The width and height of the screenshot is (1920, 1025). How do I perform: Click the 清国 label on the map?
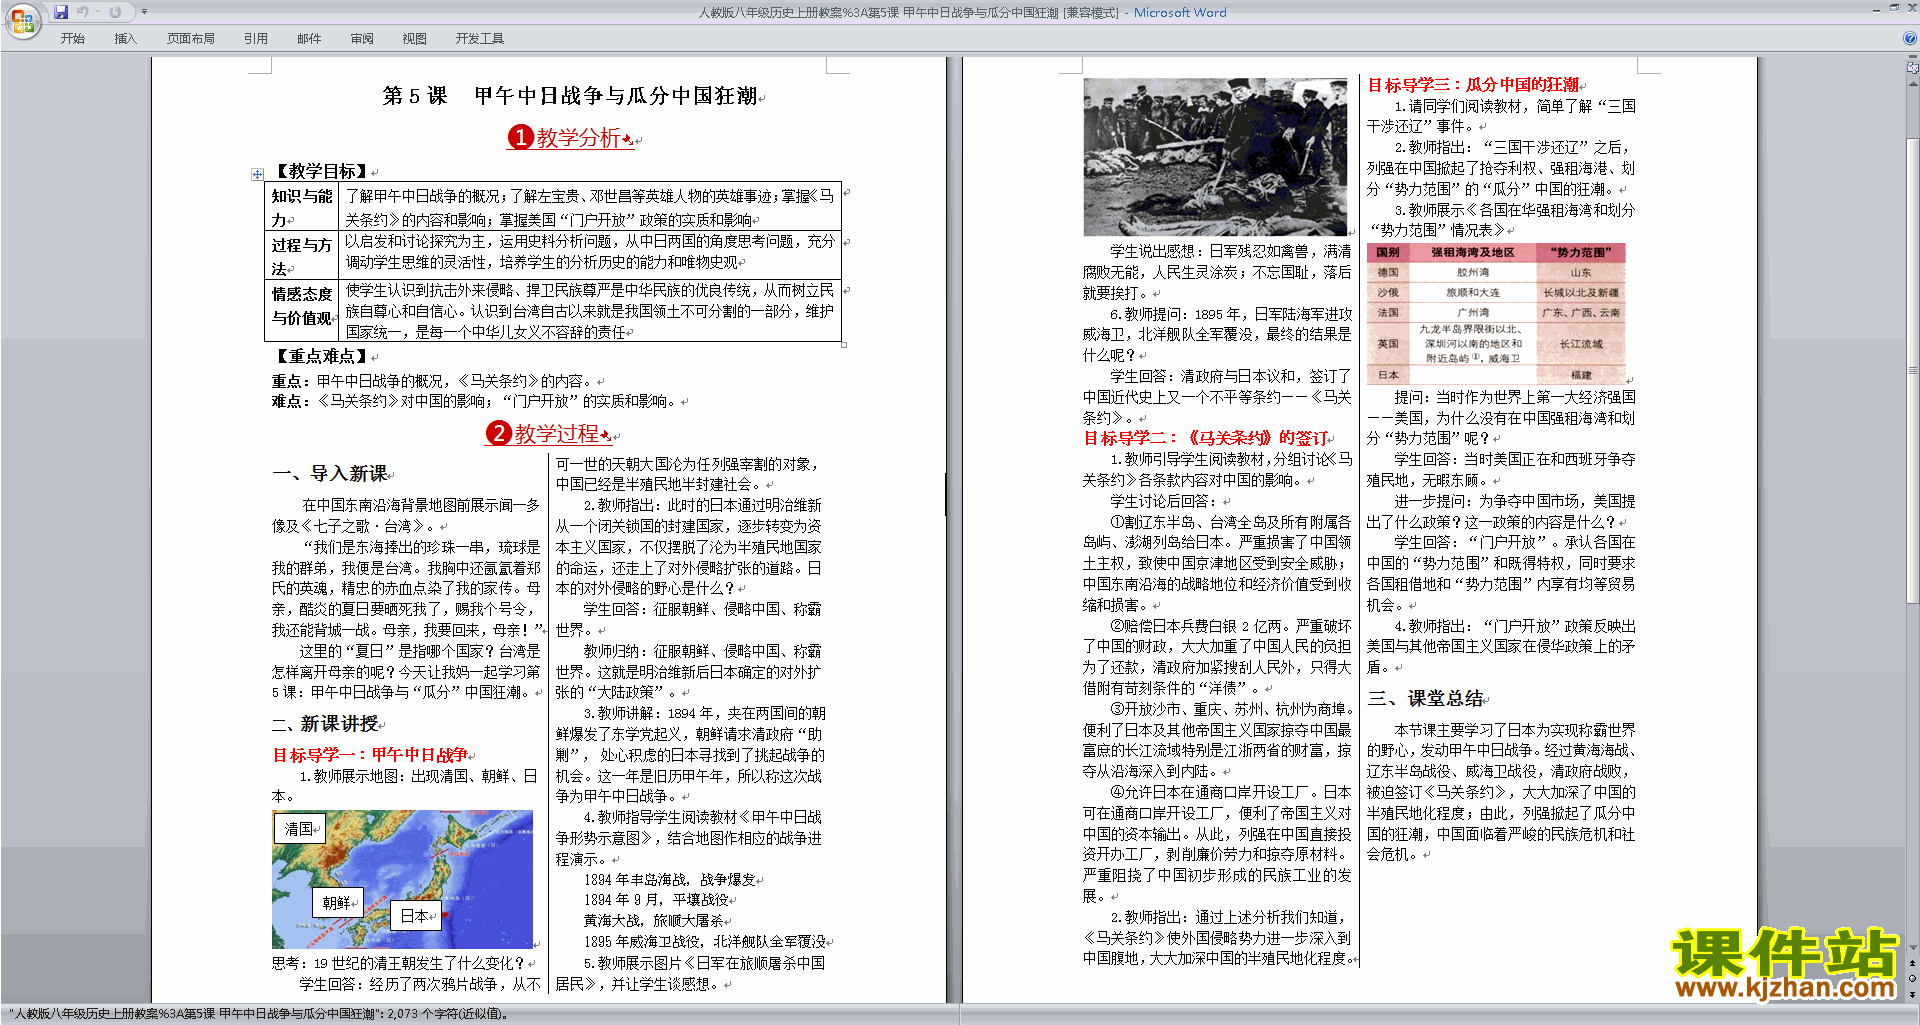299,829
